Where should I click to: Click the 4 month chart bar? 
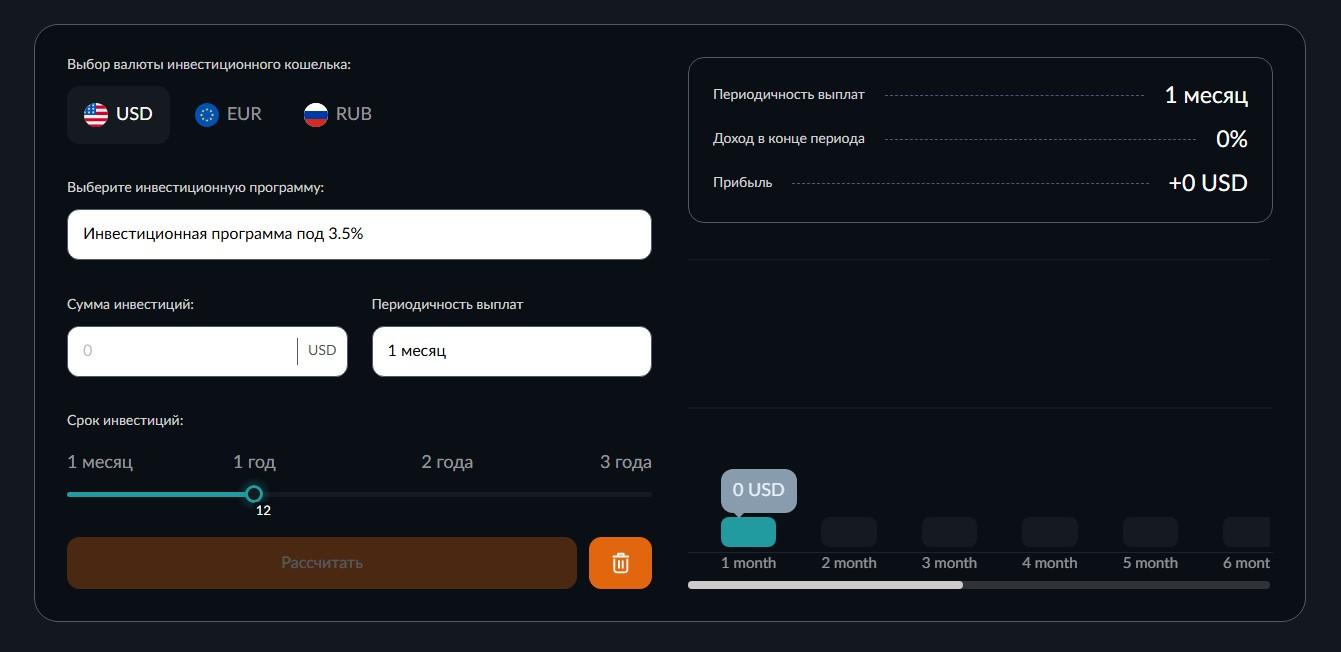(1049, 532)
